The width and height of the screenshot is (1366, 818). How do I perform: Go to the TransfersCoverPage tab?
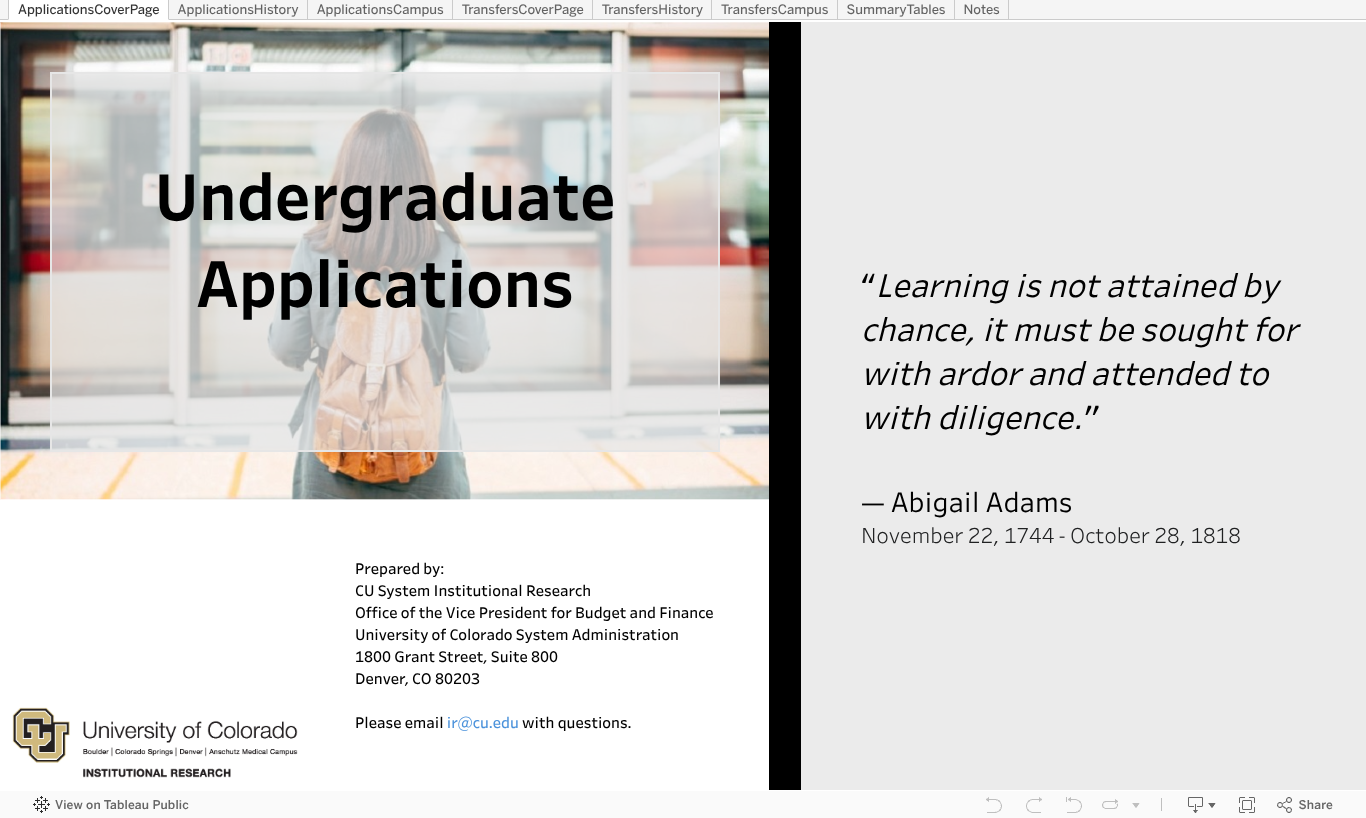[522, 10]
